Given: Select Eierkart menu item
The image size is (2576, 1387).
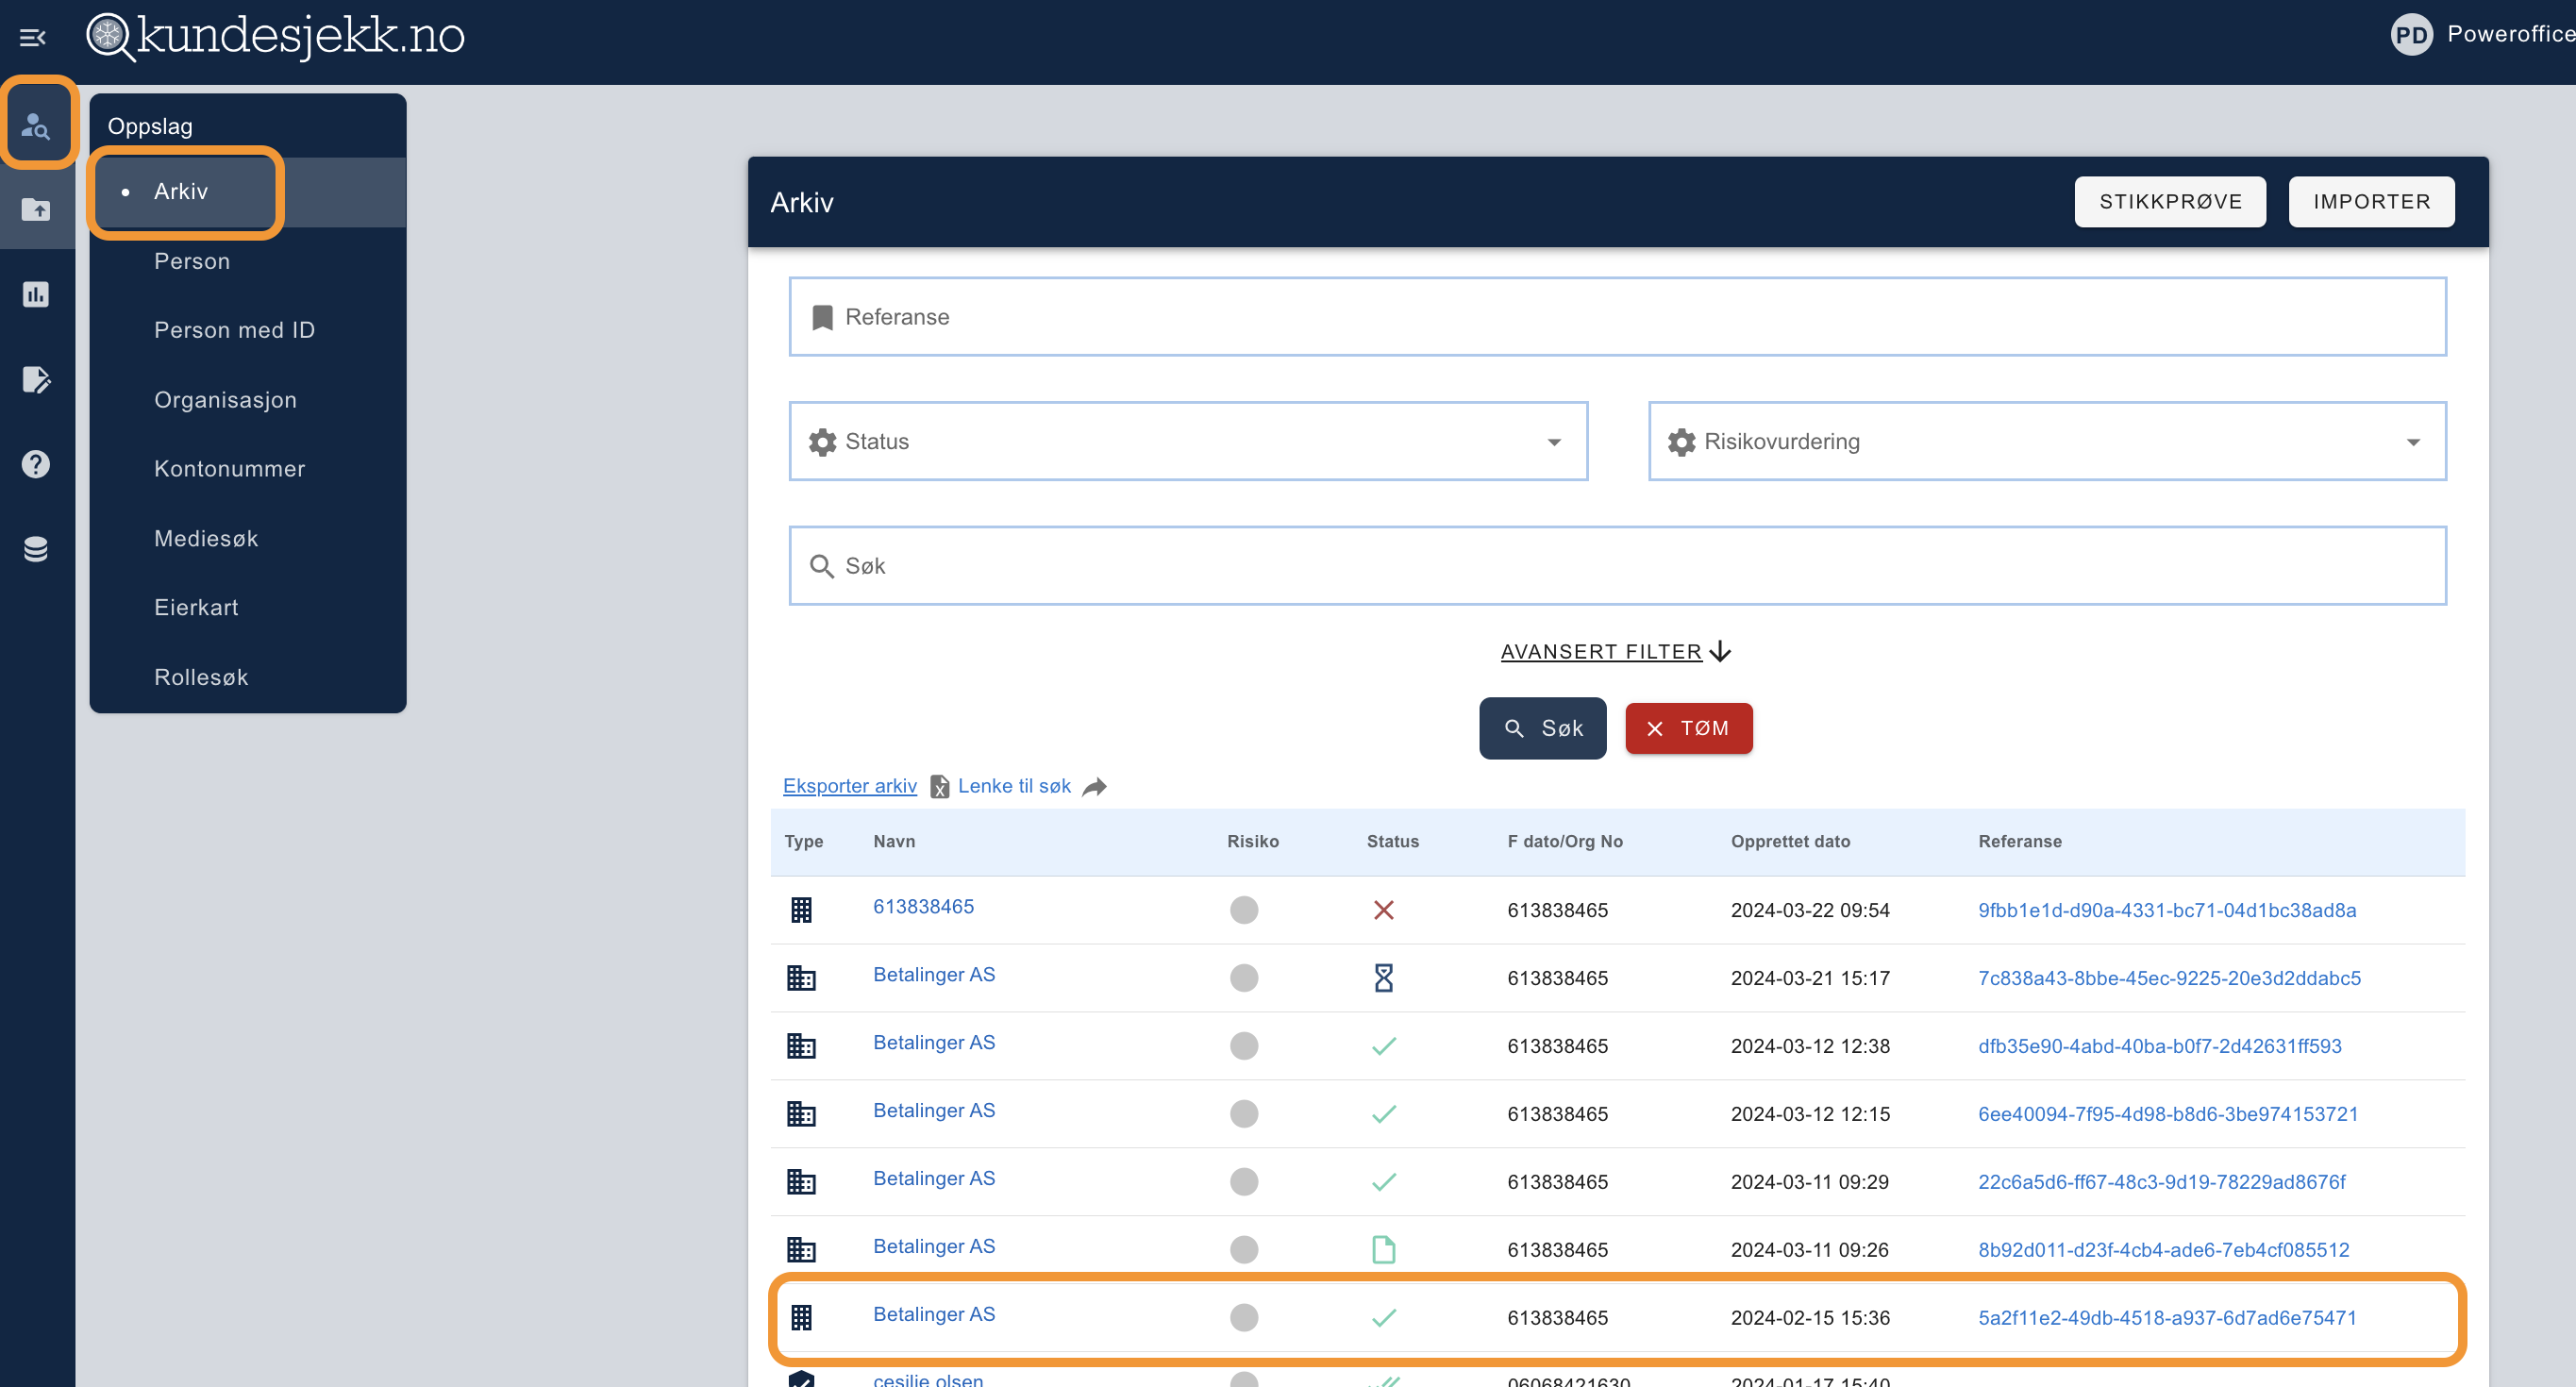Looking at the screenshot, I should coord(196,608).
